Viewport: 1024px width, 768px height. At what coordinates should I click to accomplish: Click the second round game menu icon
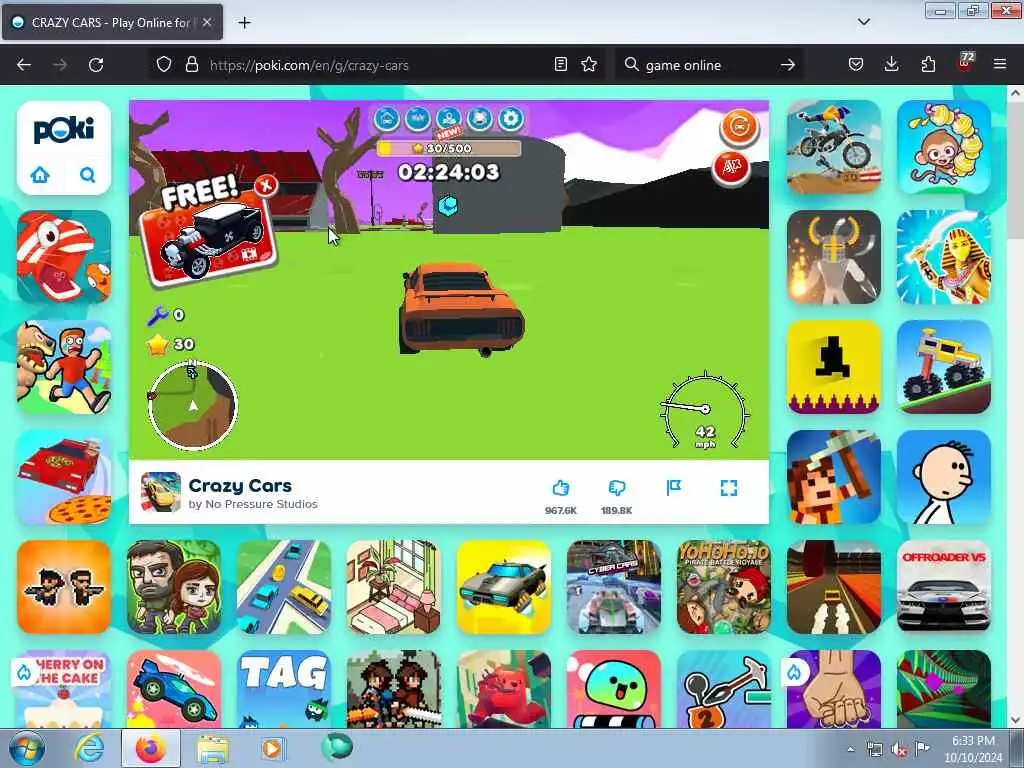click(x=417, y=119)
